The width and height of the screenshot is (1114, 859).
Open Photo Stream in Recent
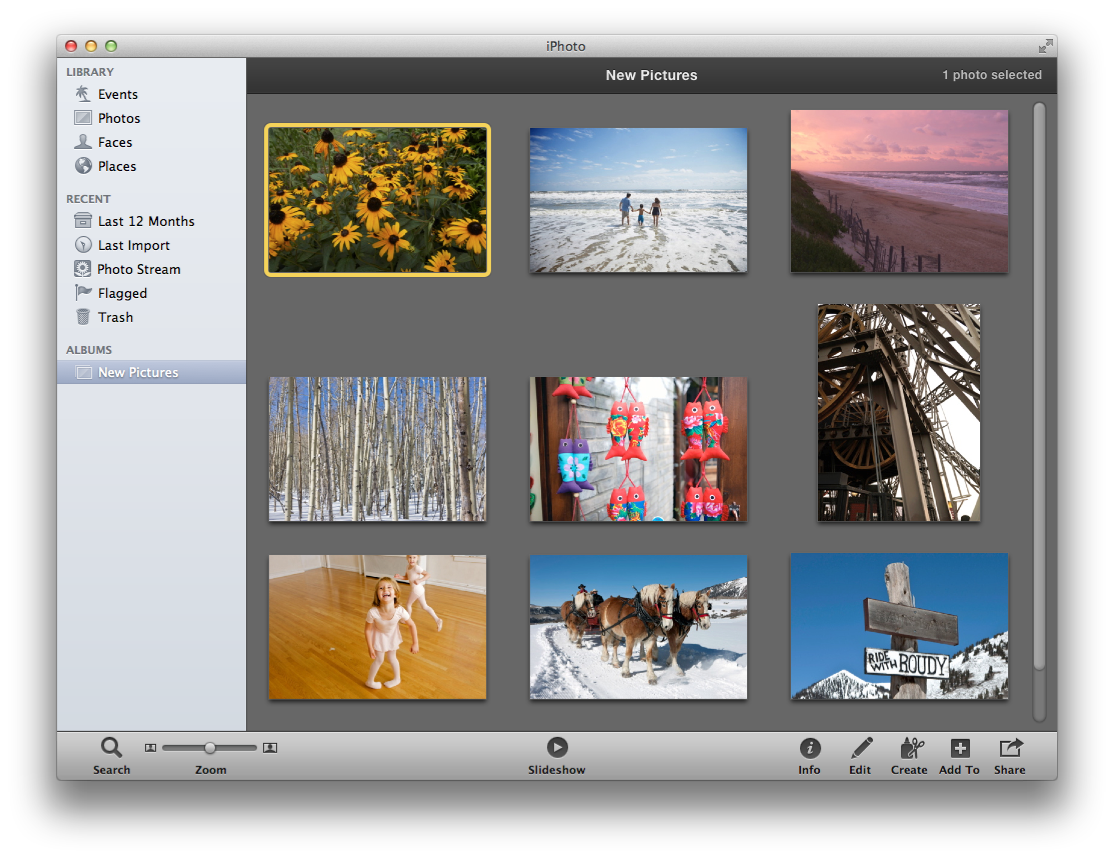click(138, 269)
